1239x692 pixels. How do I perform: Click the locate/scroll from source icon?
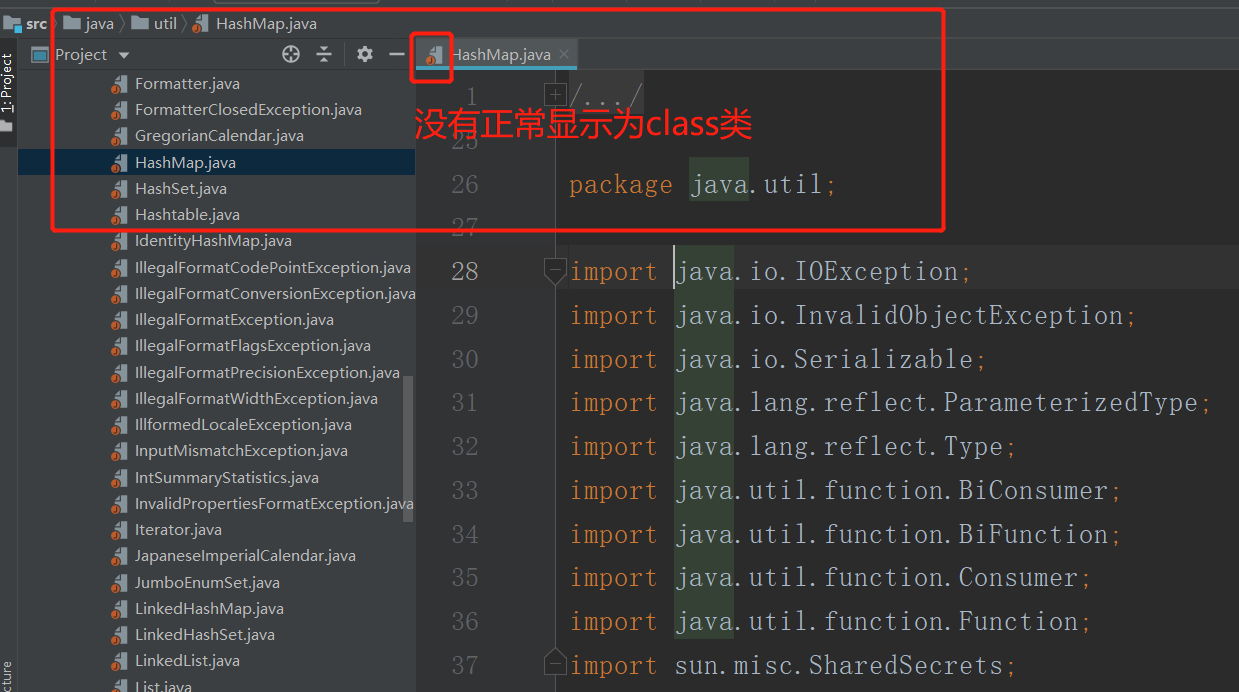click(291, 55)
